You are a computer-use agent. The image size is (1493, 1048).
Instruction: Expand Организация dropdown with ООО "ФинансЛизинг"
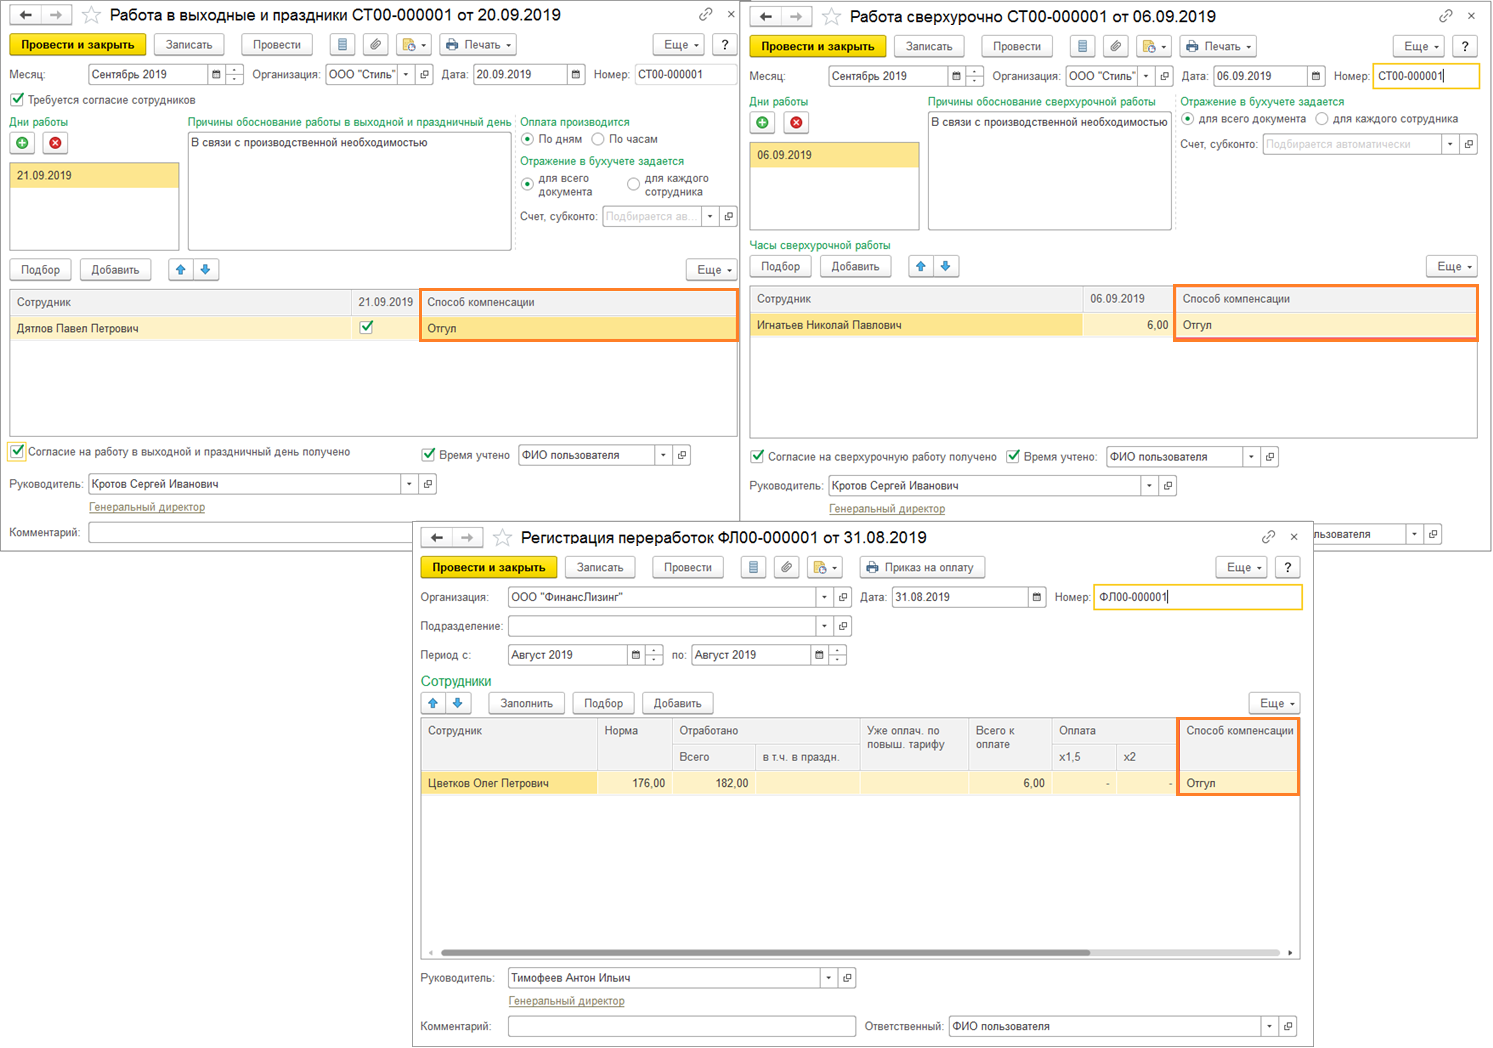pyautogui.click(x=824, y=597)
